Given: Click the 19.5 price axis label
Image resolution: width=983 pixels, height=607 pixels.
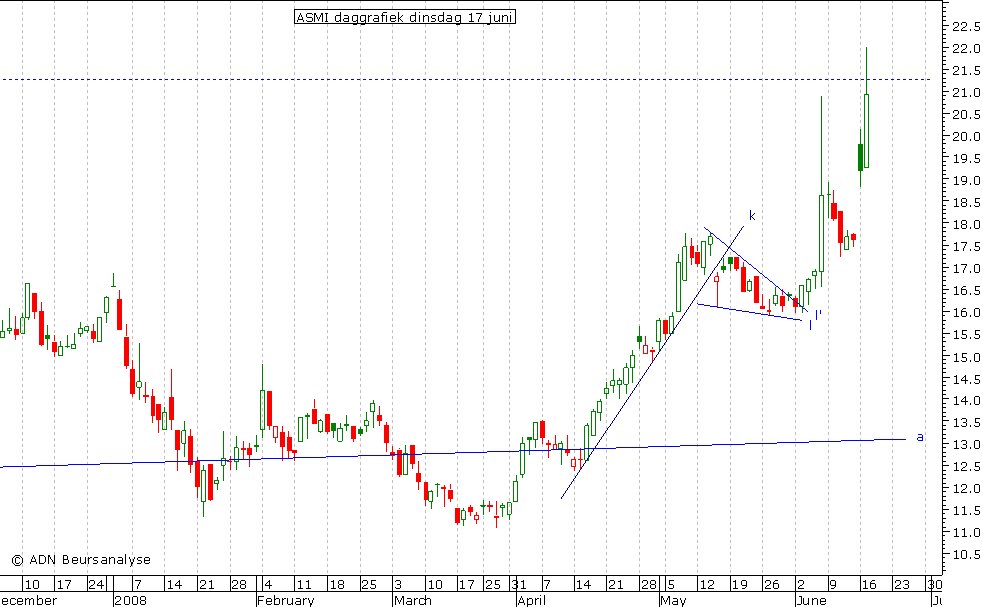Looking at the screenshot, I should tap(966, 159).
